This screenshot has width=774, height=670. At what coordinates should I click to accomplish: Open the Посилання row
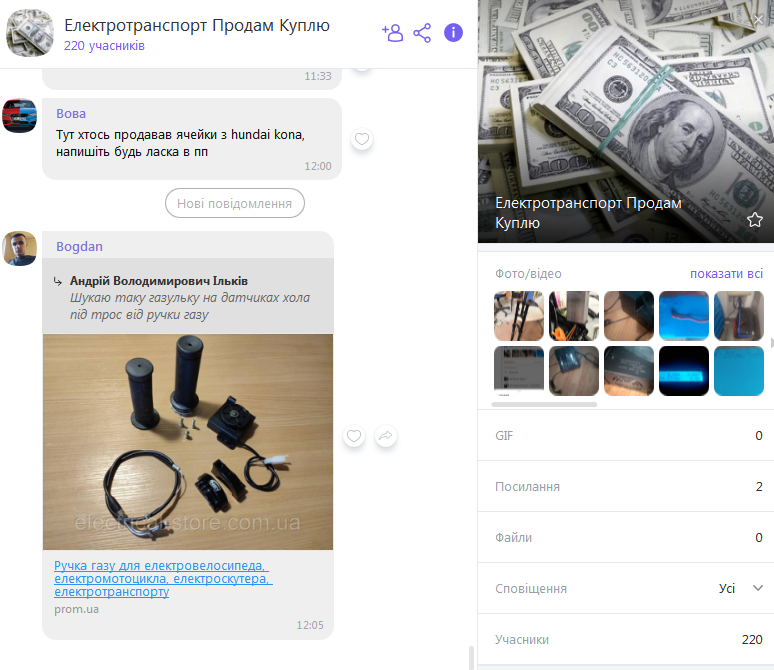[625, 486]
